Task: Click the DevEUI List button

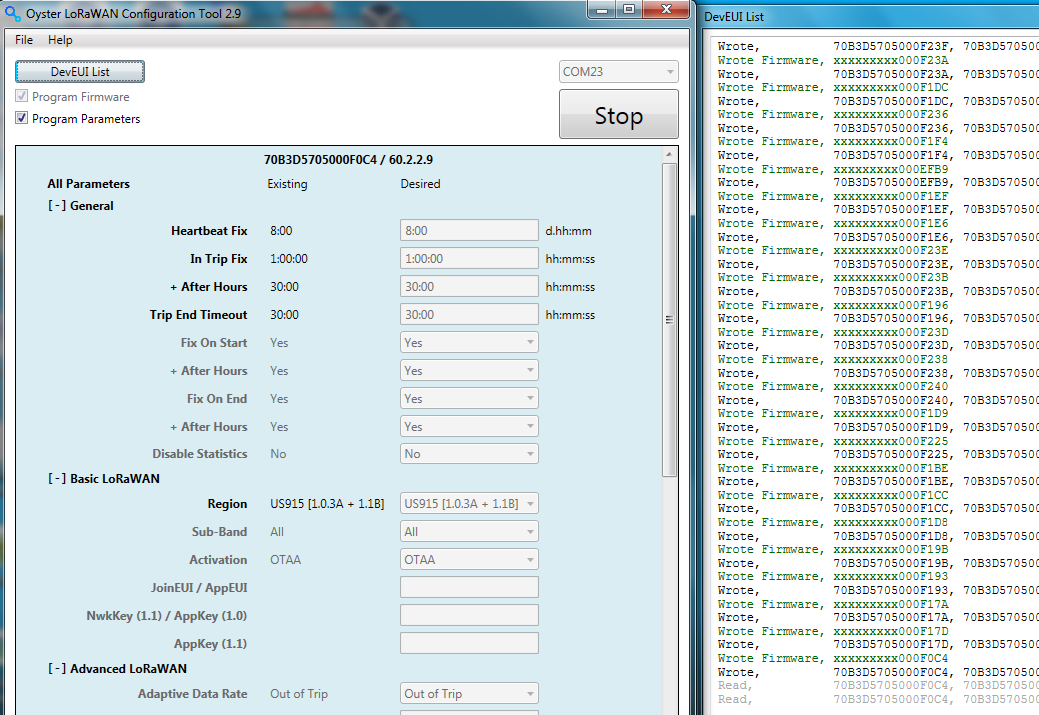Action: 80,72
